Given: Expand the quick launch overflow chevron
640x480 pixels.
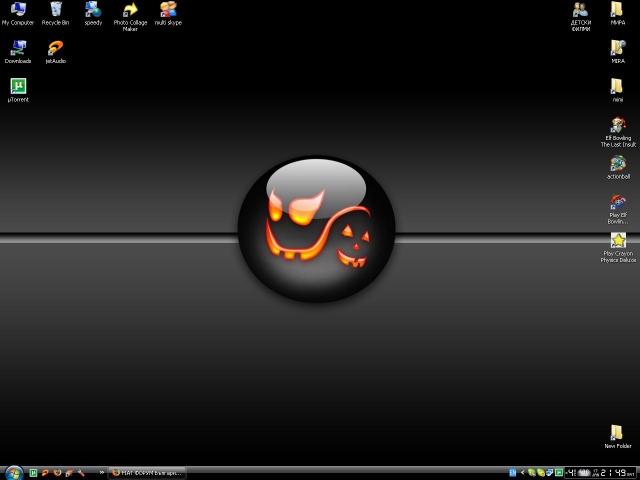Looking at the screenshot, I should (102, 472).
